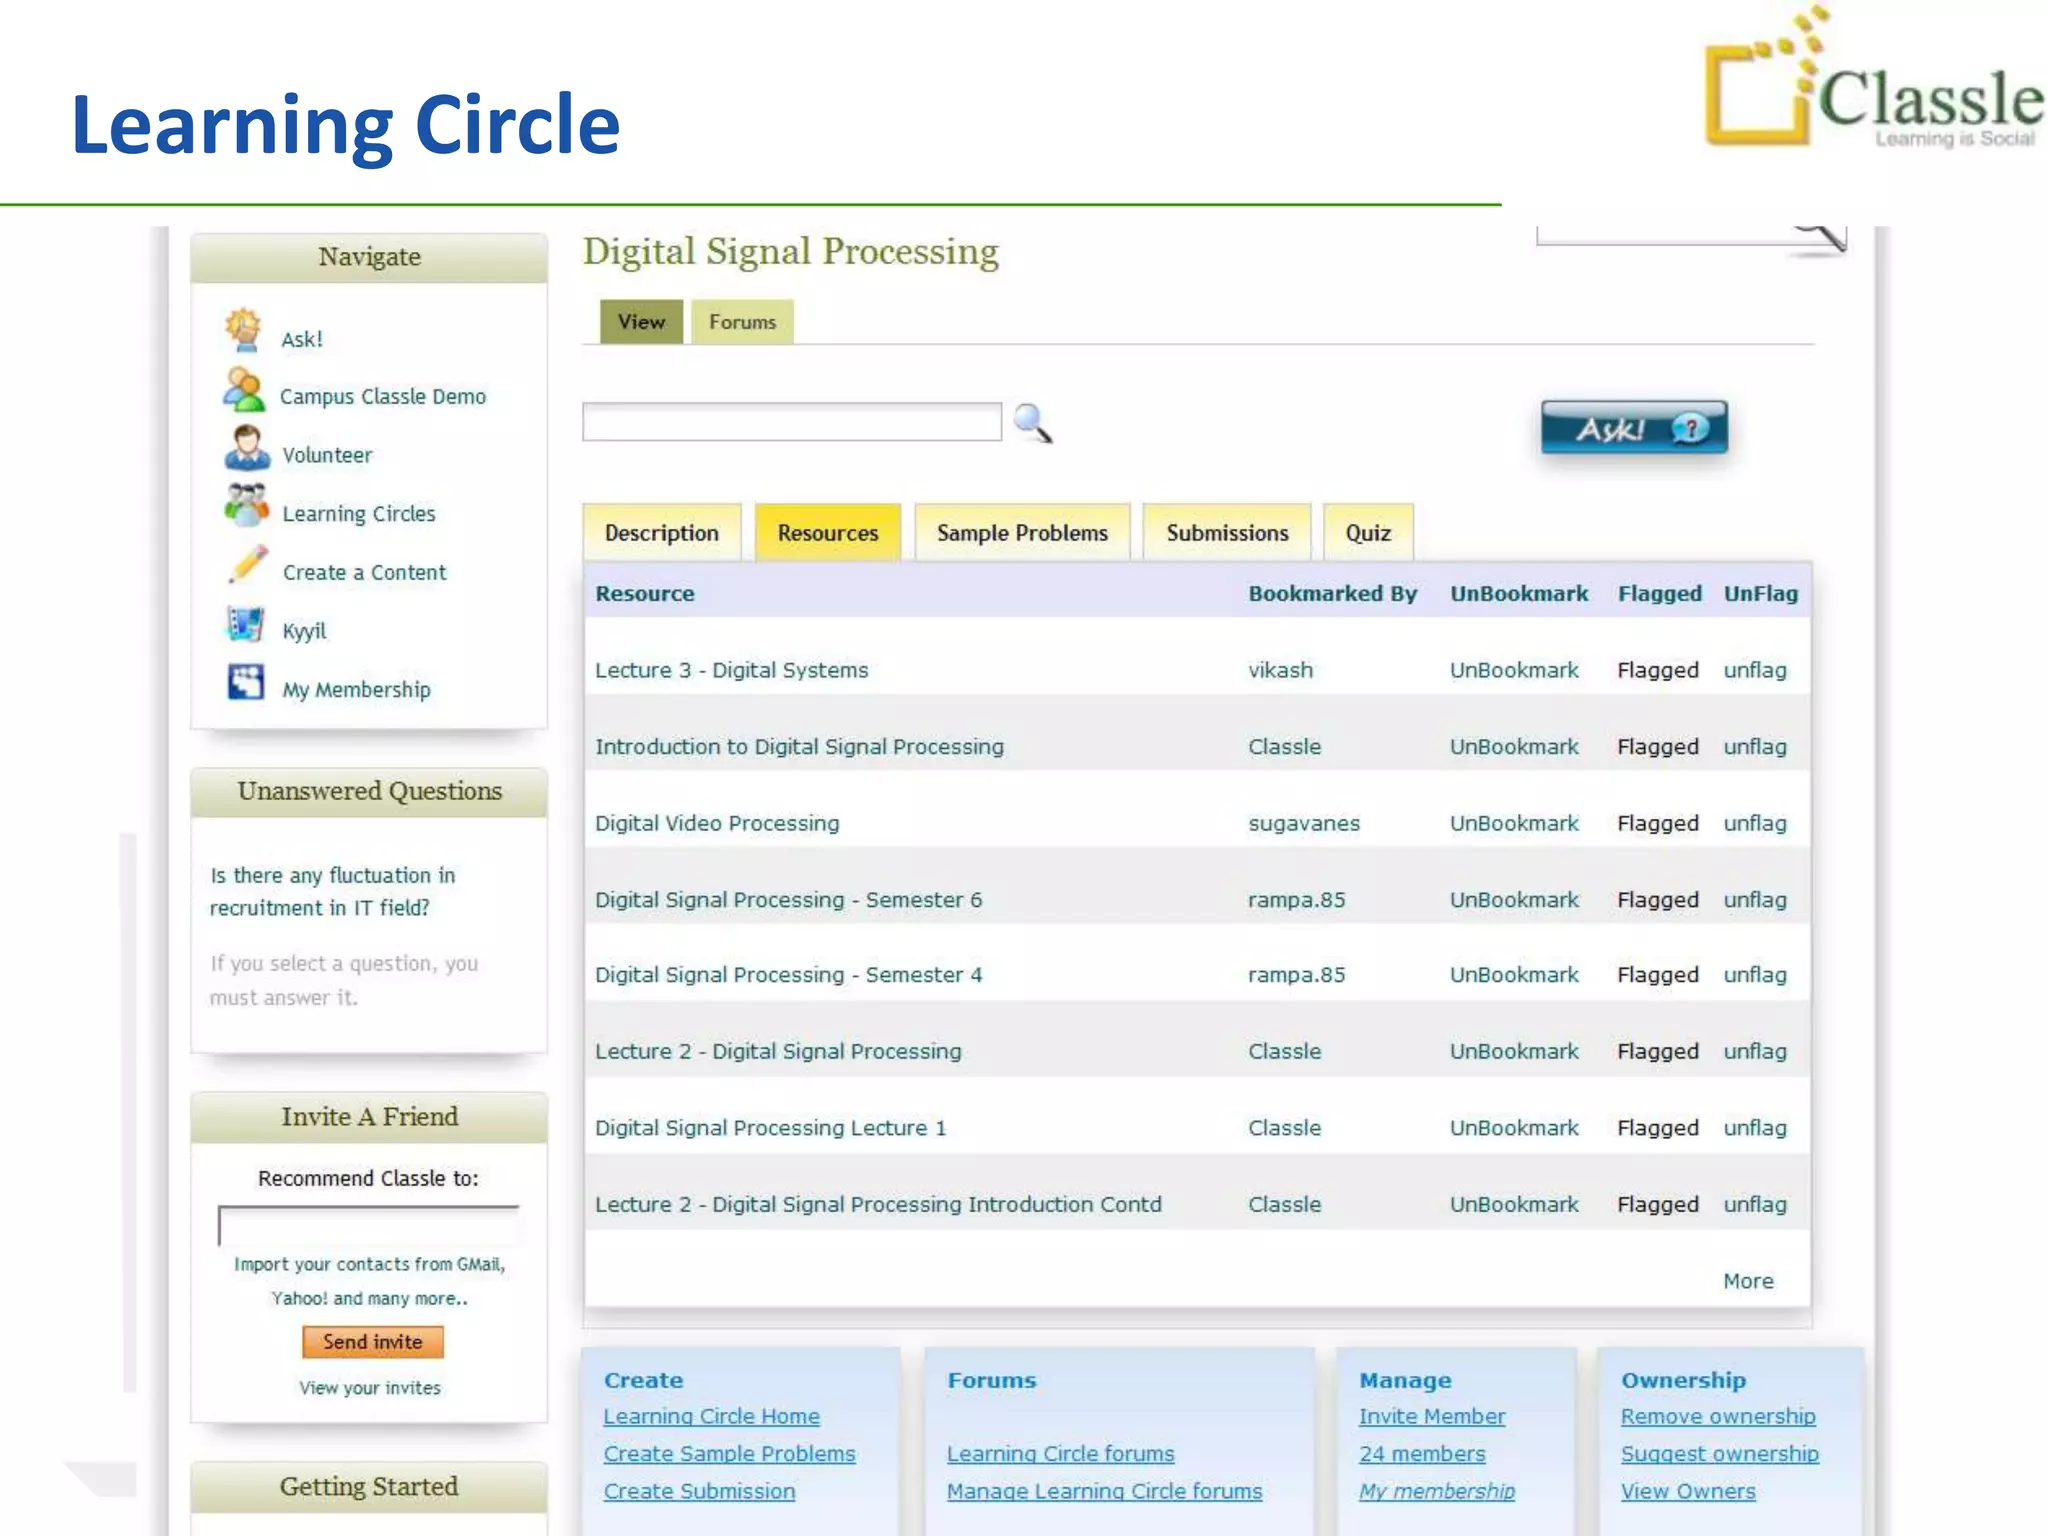This screenshot has height=1536, width=2048.
Task: Open Lecture 2 - Digital Signal Processing resource
Action: click(778, 1052)
